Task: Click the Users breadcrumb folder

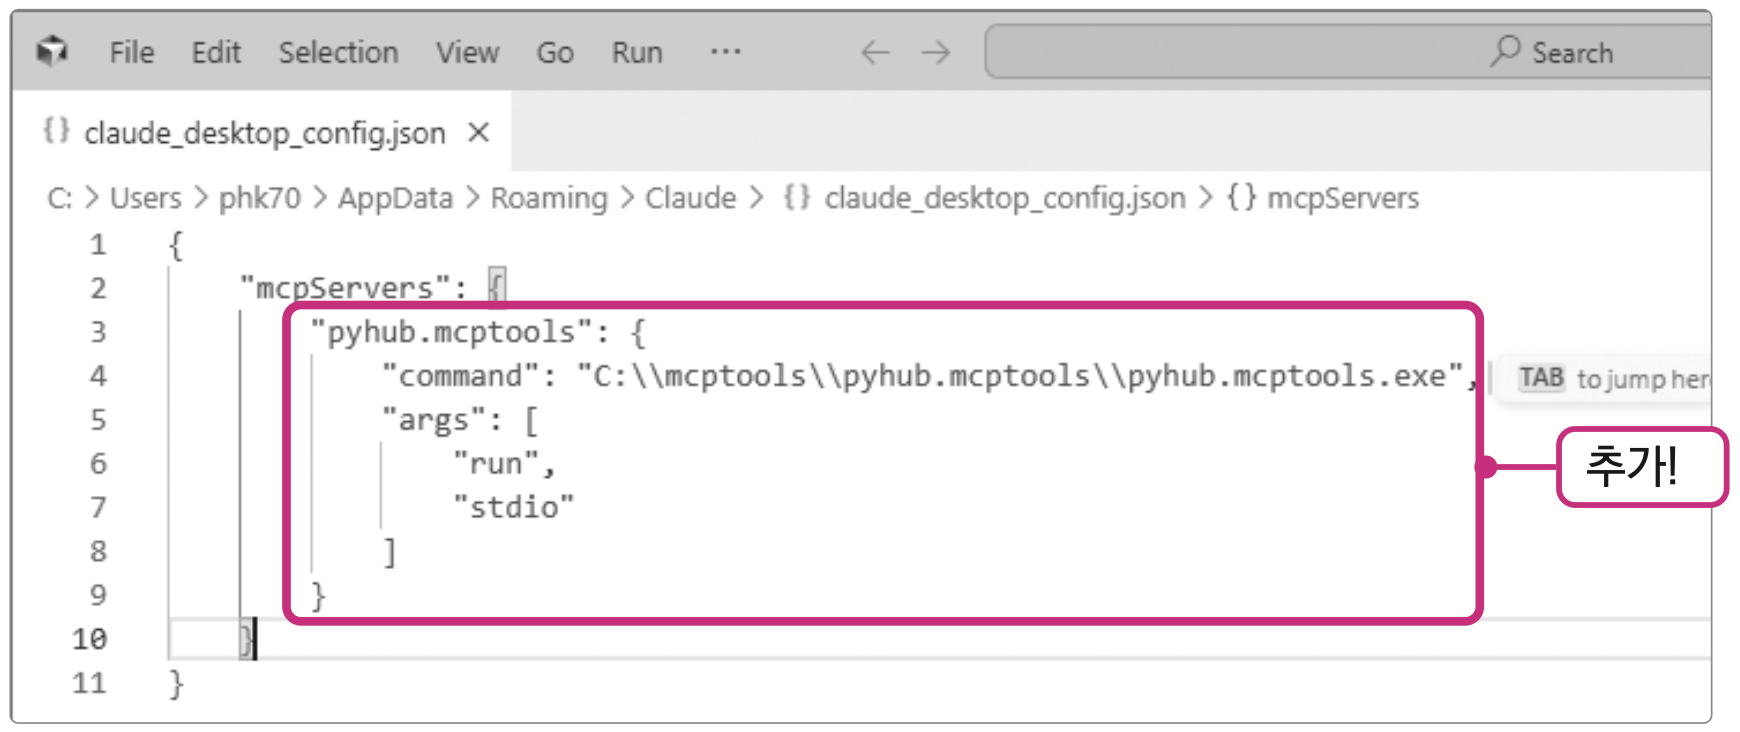Action: click(x=146, y=198)
